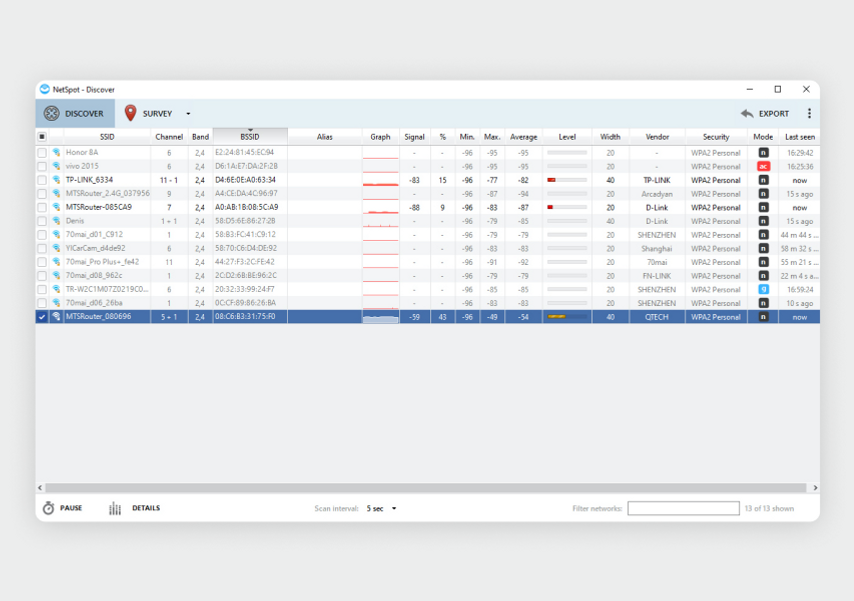The height and width of the screenshot is (601, 854).
Task: Check the MTSRouter-085CA9 checkbox
Action: 42,207
